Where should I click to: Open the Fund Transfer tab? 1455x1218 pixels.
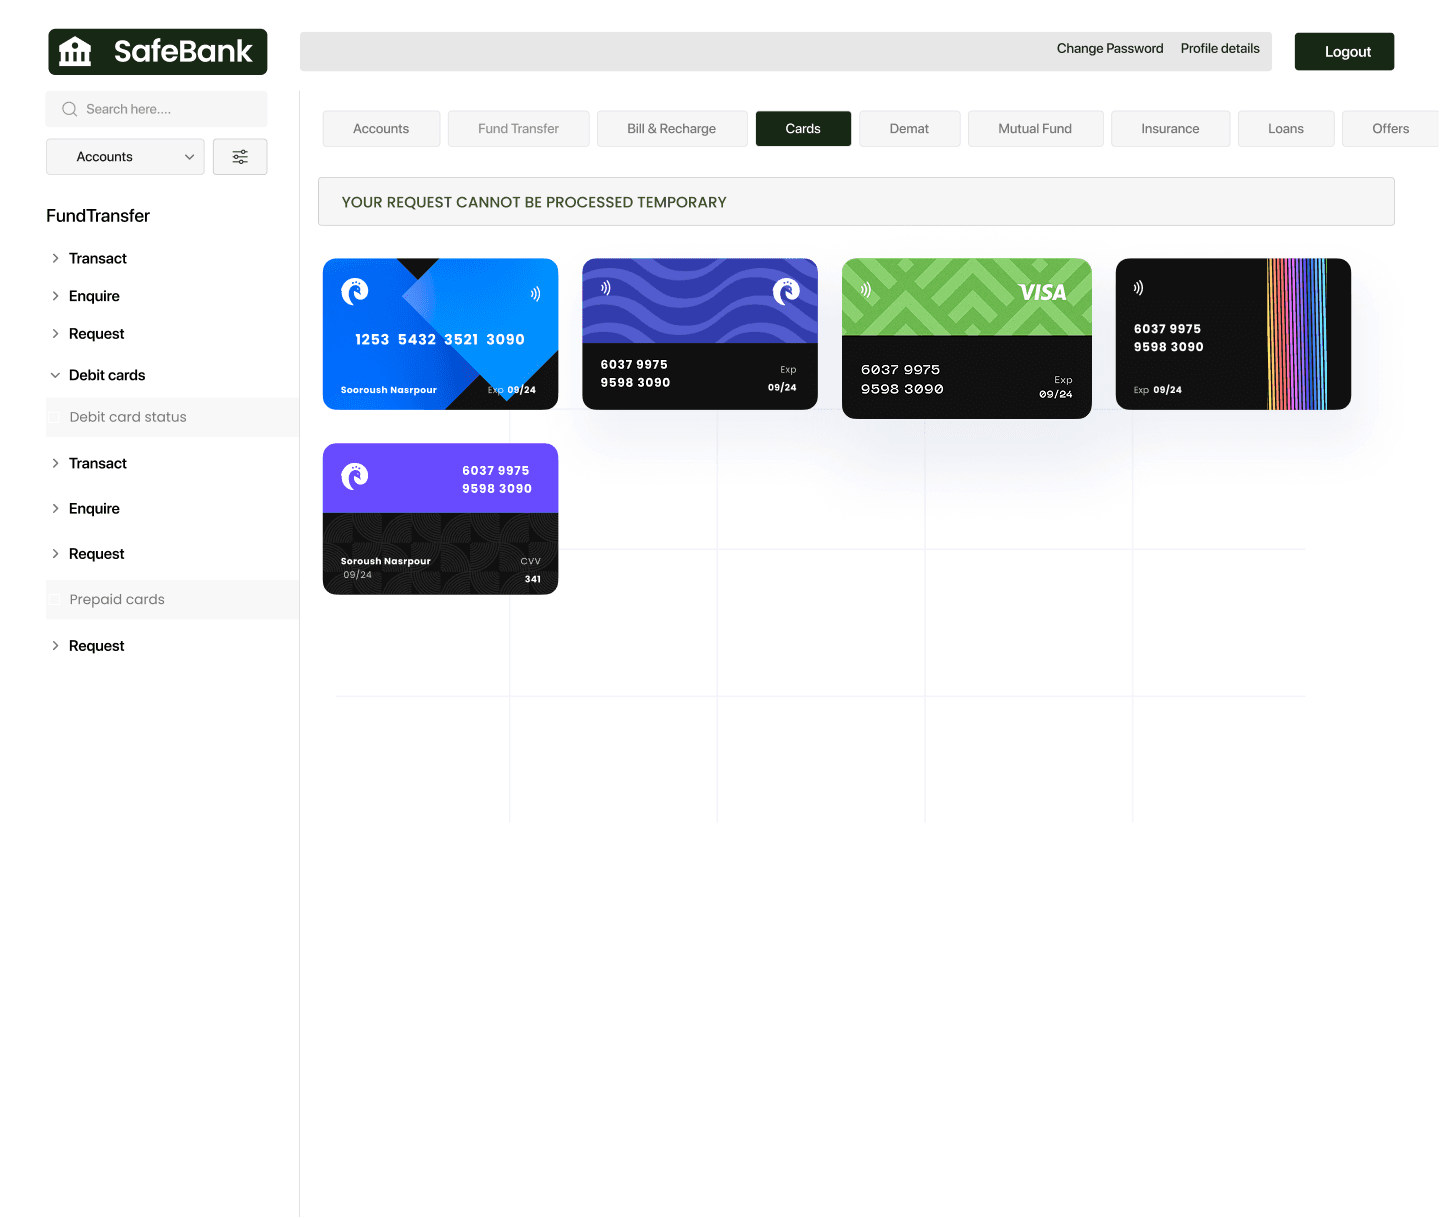518,129
